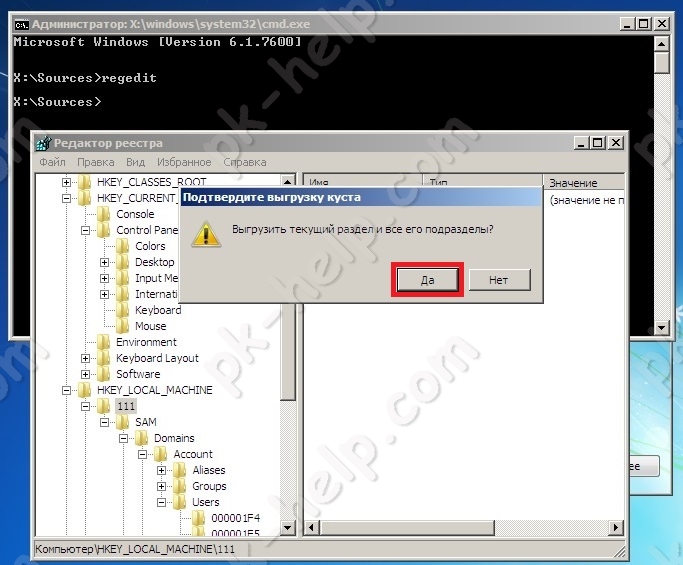683x565 pixels.
Task: Select Keyboard folder icon
Action: (122, 310)
